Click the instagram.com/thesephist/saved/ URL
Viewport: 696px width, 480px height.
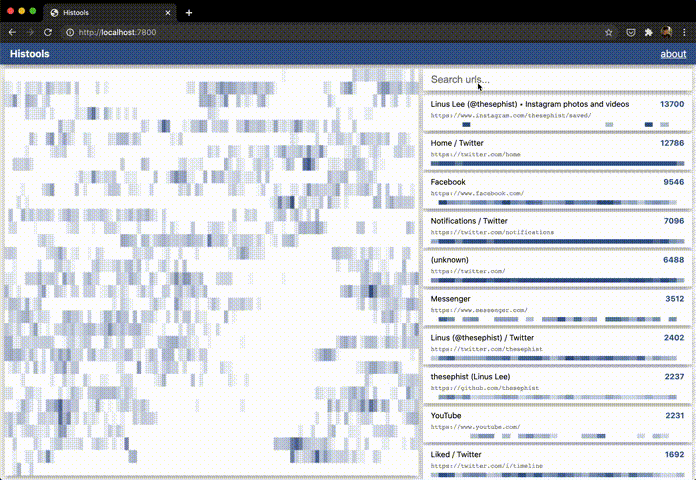pyautogui.click(x=511, y=115)
